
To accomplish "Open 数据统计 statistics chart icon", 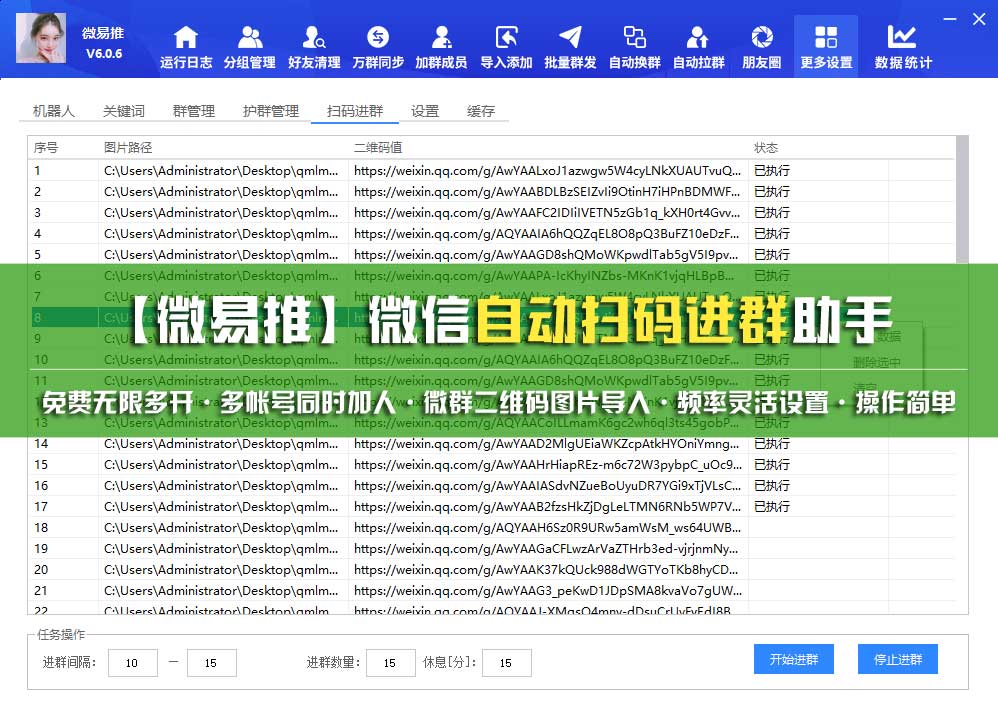I will [903, 47].
